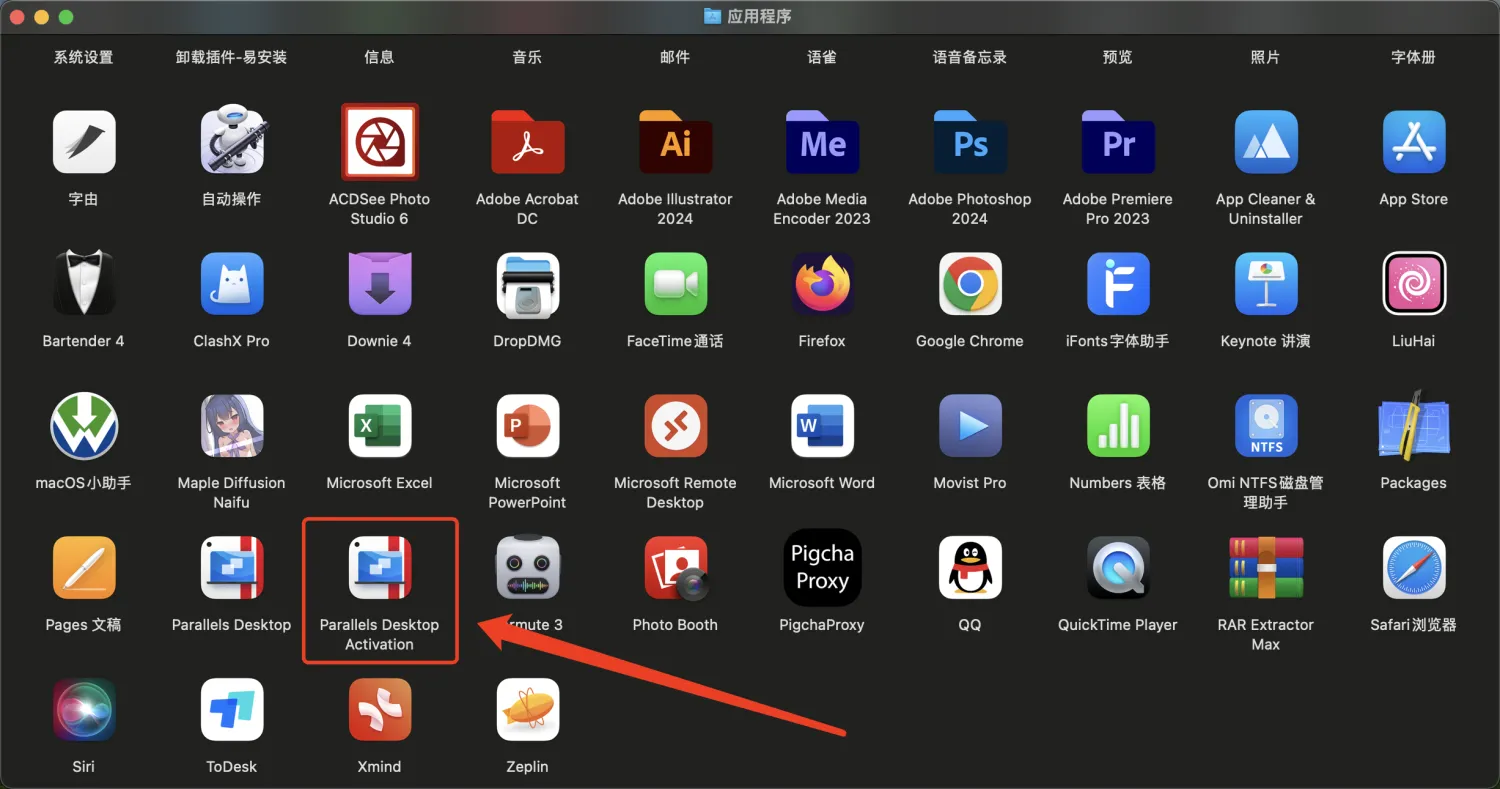Click the FaceTime通话 icon

(x=675, y=284)
